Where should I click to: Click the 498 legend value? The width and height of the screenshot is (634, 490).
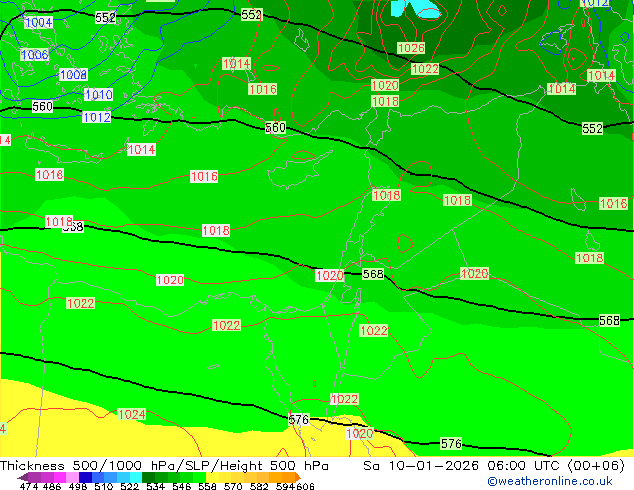click(x=78, y=486)
